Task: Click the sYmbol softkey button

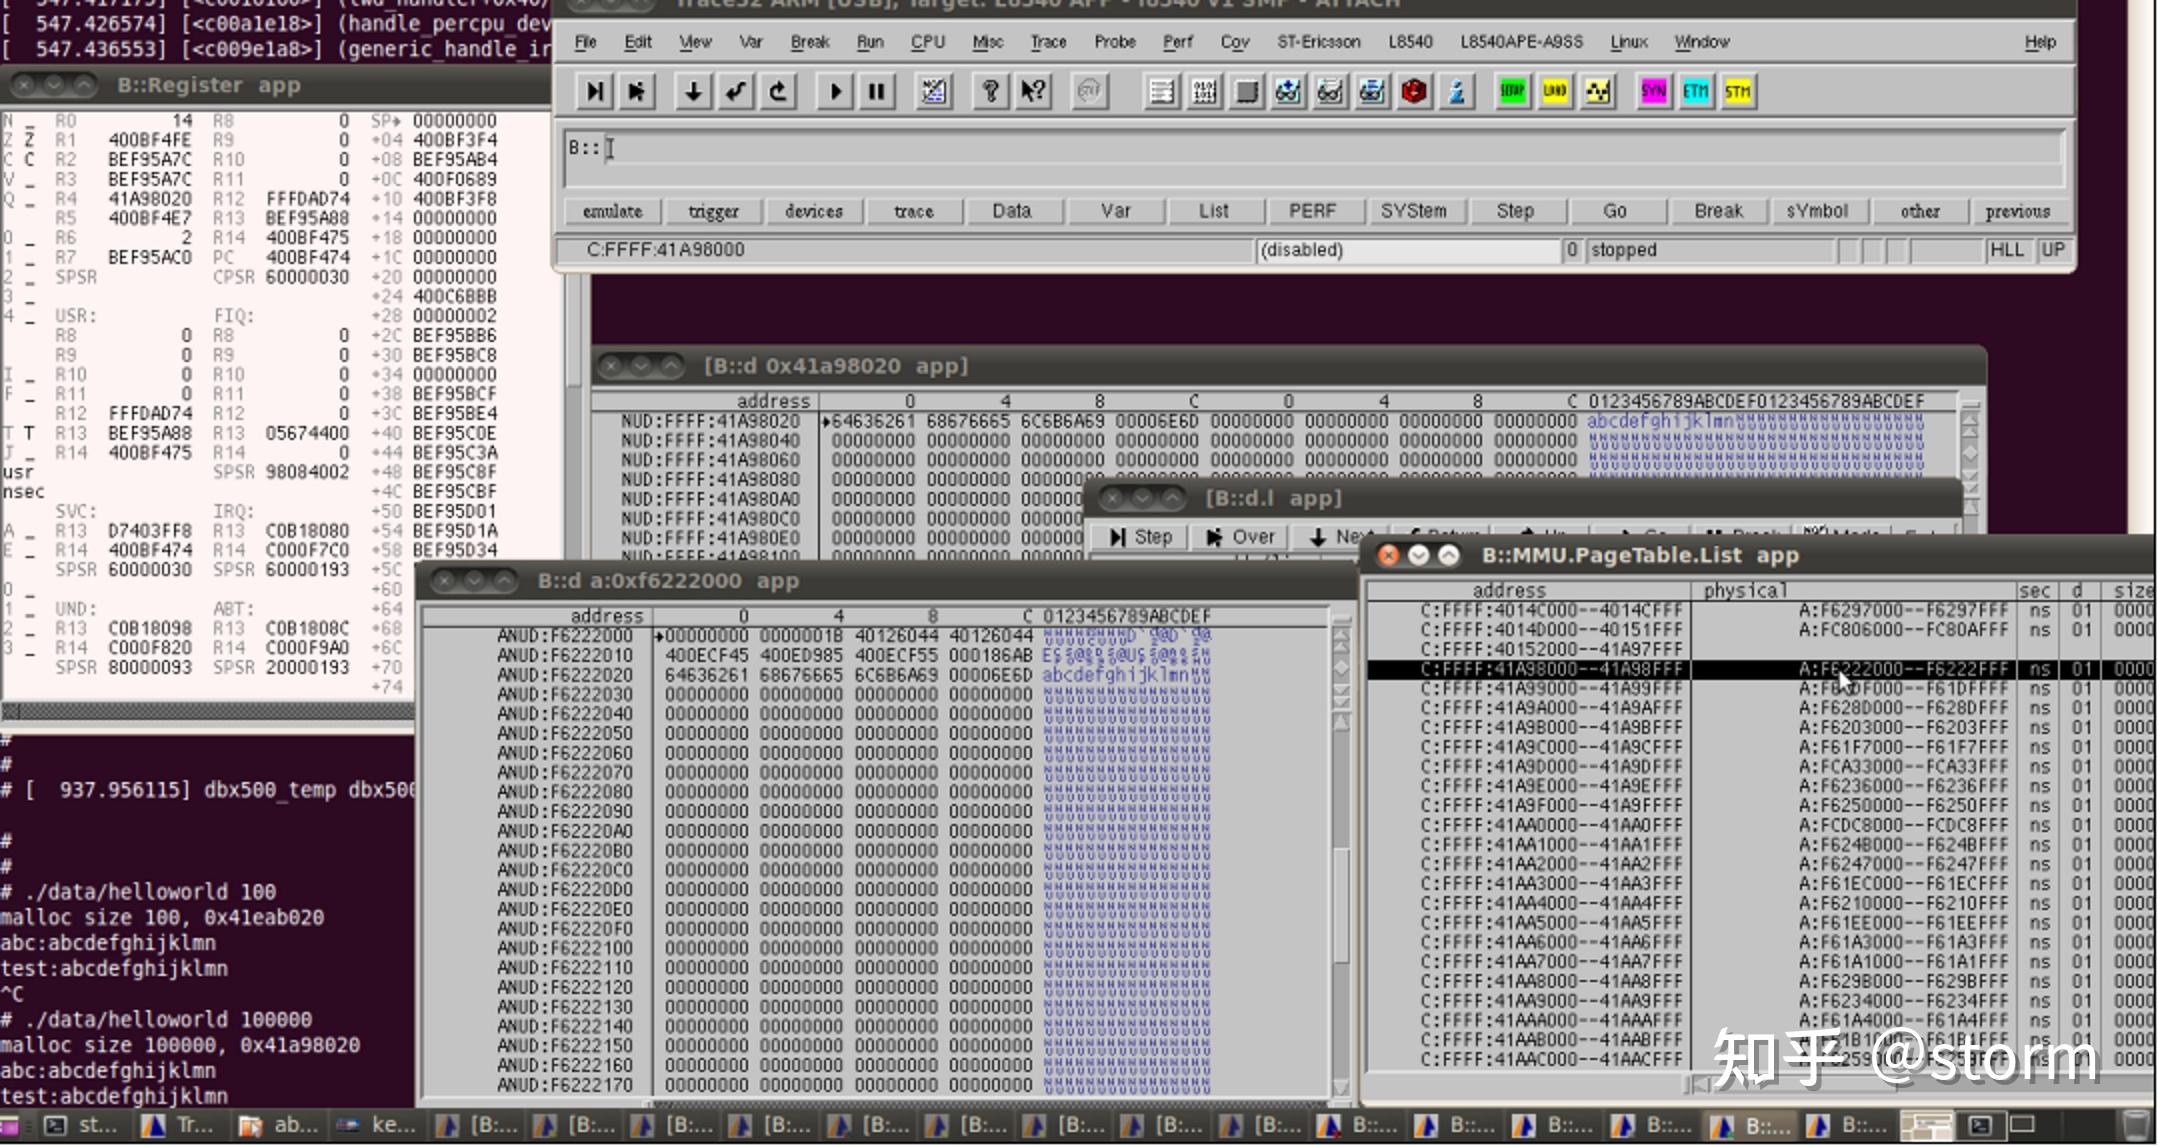Action: click(x=1816, y=211)
